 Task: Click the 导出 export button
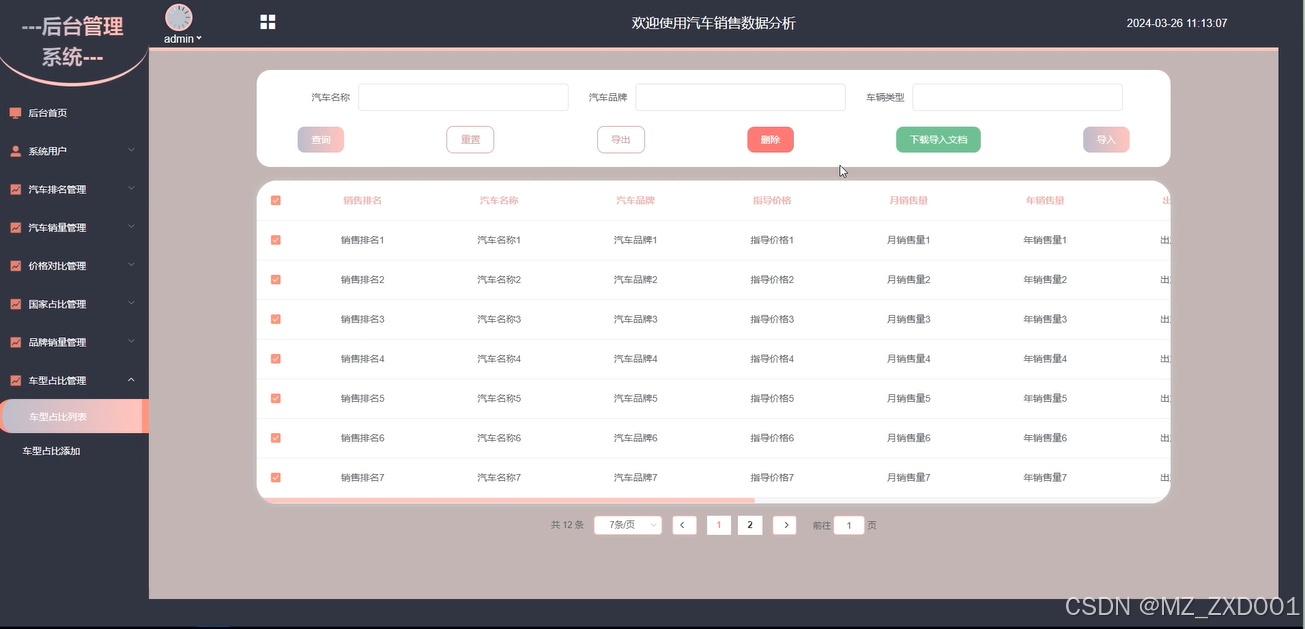621,140
